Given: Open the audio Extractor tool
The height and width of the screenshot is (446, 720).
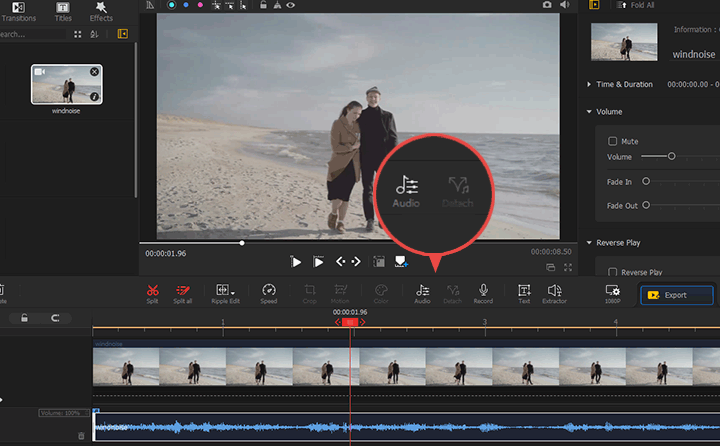Looking at the screenshot, I should coord(554,289).
